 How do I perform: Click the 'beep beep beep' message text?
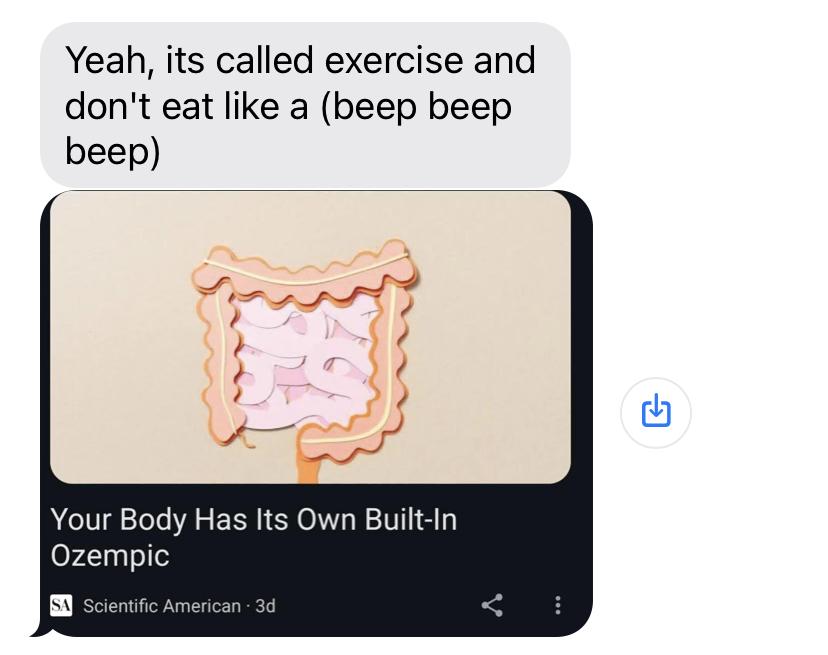tap(288, 129)
